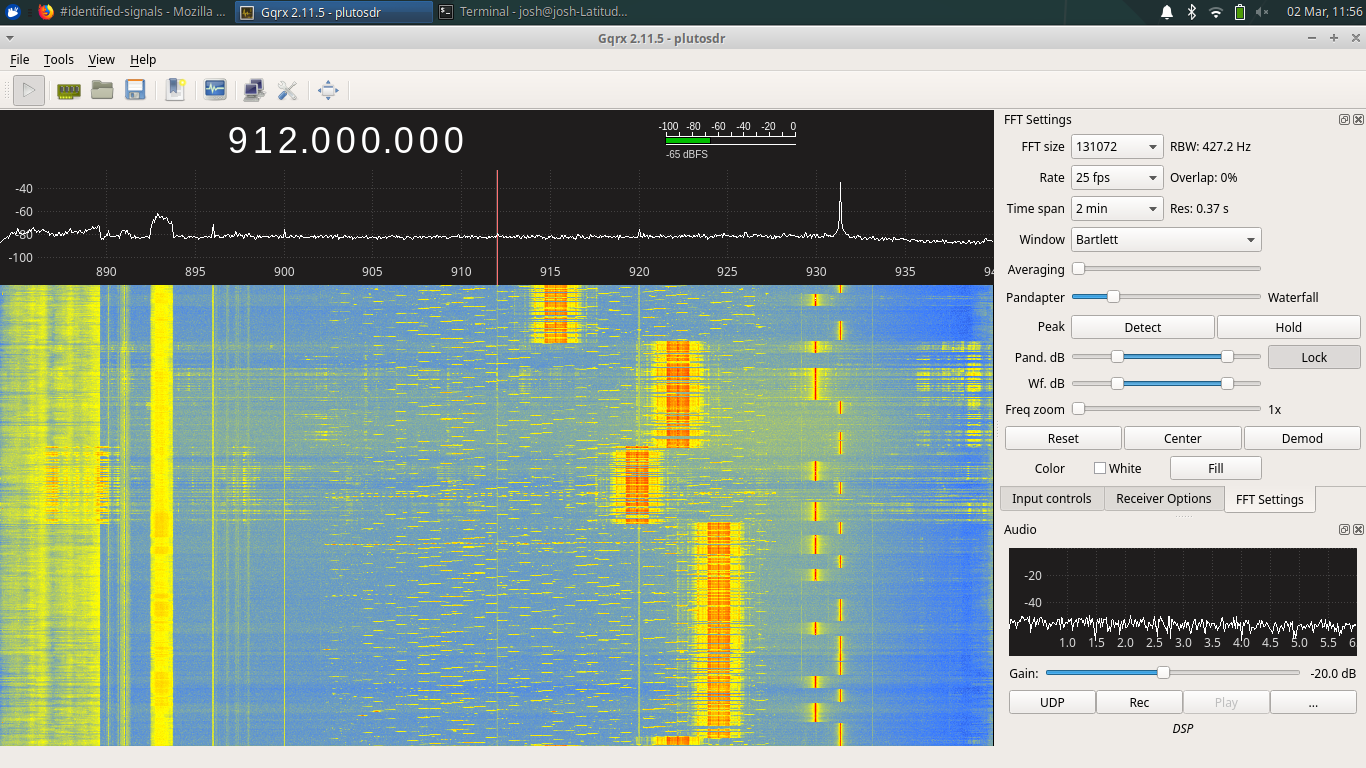
Task: Switch to the Terminal taskbar window
Action: tap(534, 12)
